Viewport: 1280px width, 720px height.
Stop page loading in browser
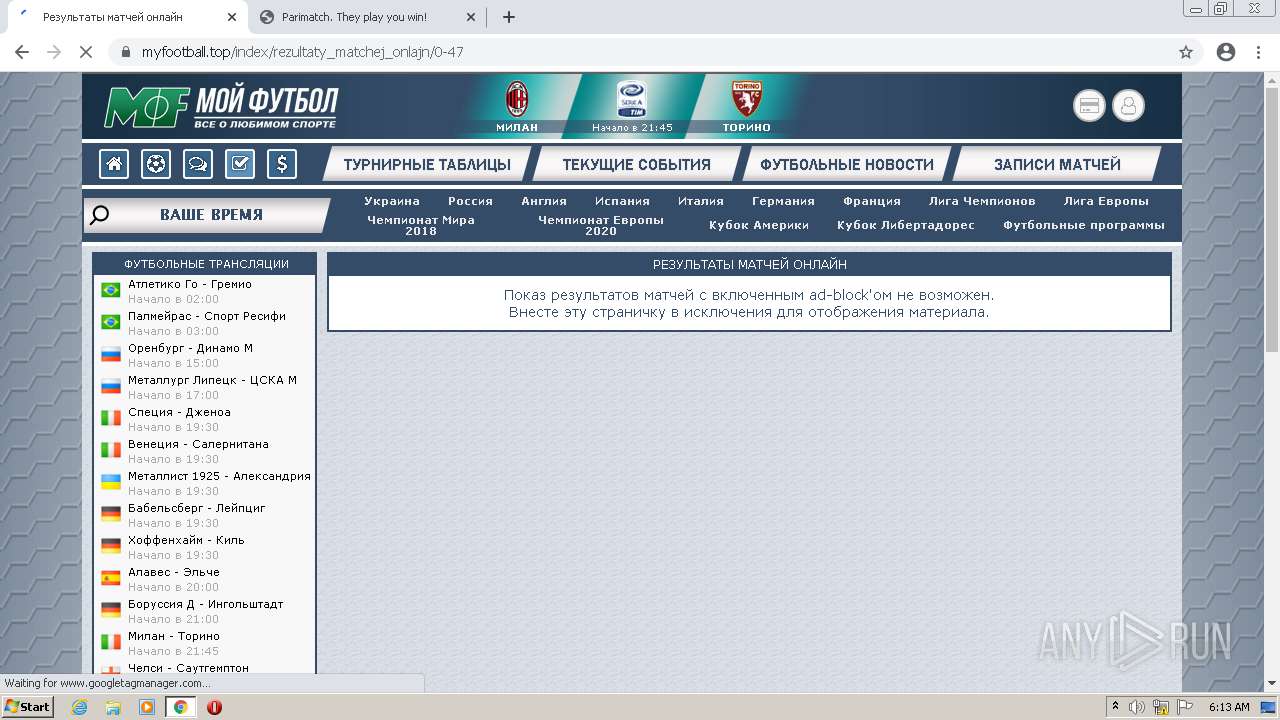pyautogui.click(x=86, y=52)
